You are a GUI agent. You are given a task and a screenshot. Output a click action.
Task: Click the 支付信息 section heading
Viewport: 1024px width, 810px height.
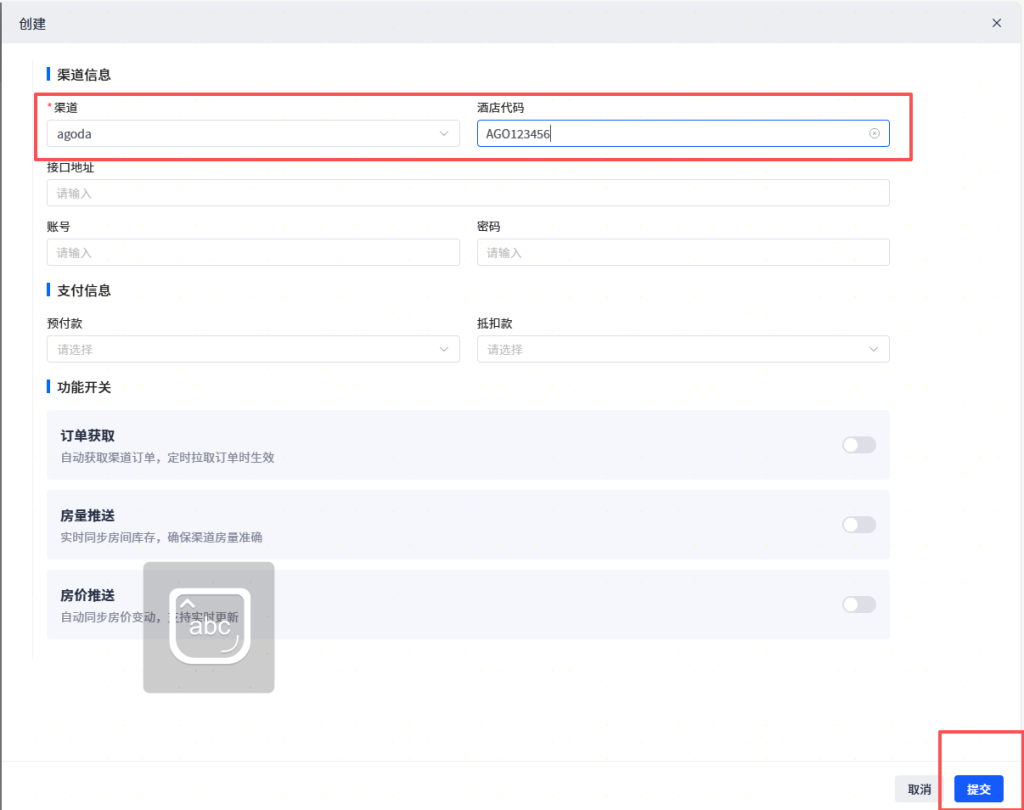coord(84,290)
